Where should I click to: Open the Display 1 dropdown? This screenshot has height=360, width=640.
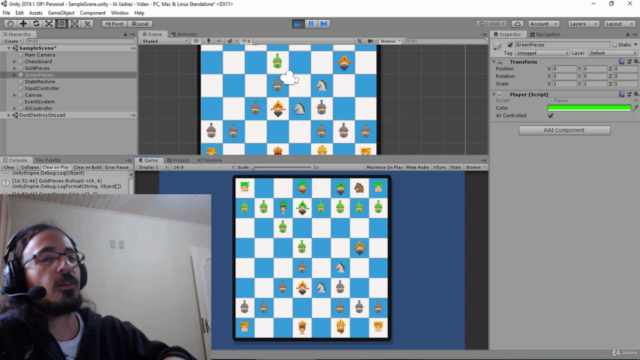(x=153, y=167)
